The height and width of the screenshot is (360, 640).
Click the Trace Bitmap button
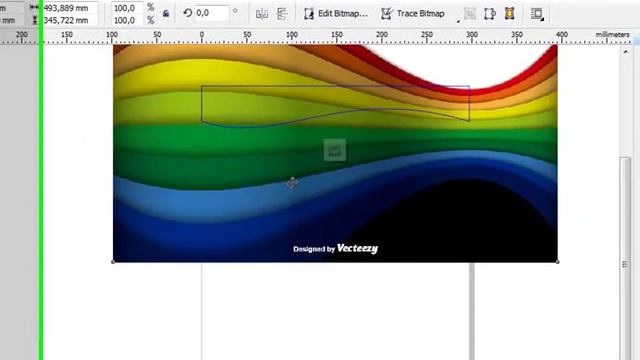coord(413,13)
